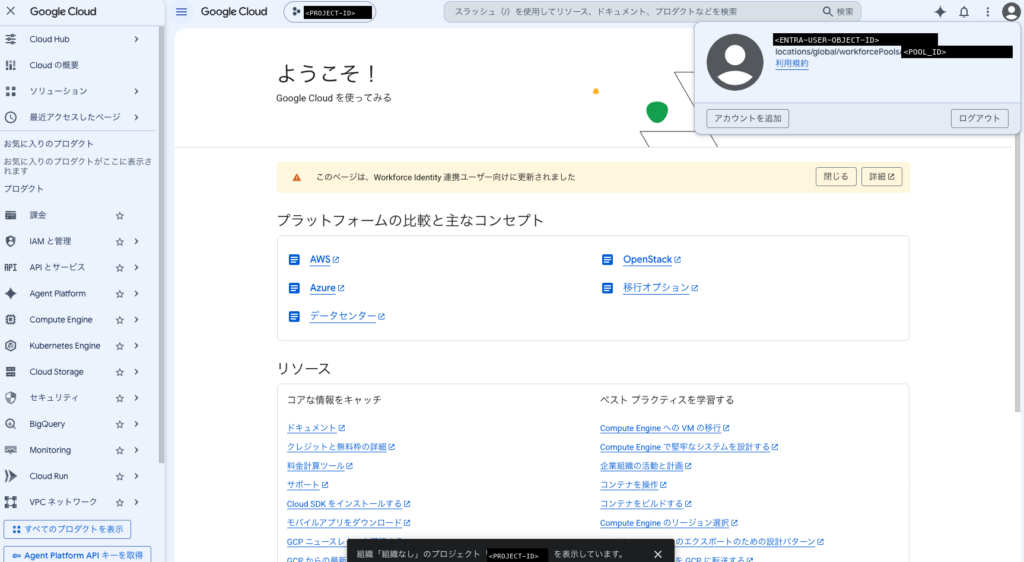This screenshot has height=562, width=1024.
Task: Open the コンテナをビルドする link
Action: 645,504
